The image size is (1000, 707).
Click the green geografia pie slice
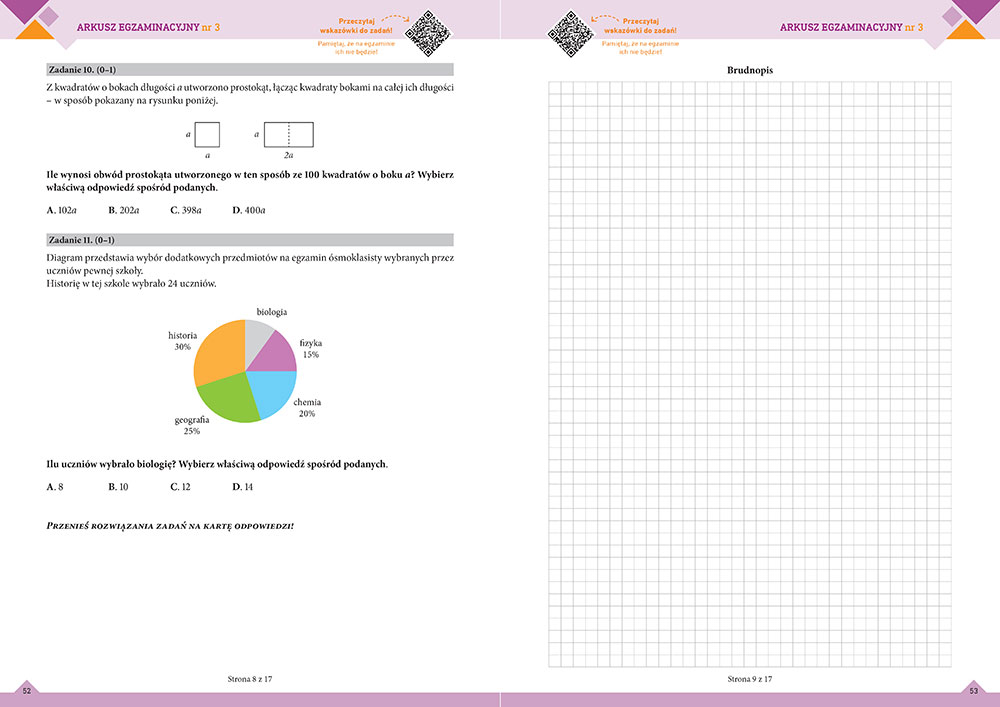tap(230, 400)
